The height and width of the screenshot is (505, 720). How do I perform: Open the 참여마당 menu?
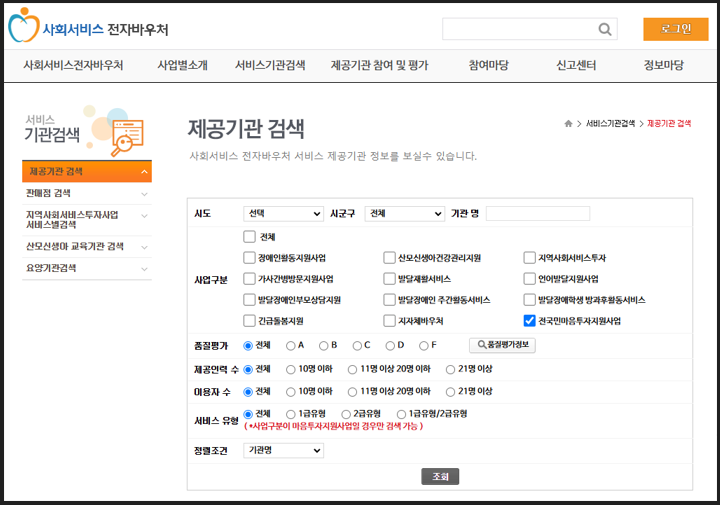pos(489,65)
